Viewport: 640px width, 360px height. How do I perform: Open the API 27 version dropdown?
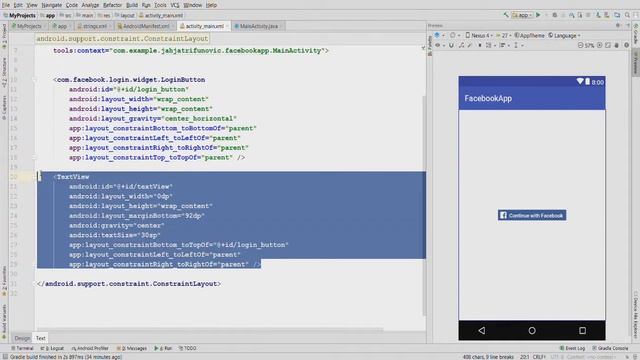coord(504,36)
